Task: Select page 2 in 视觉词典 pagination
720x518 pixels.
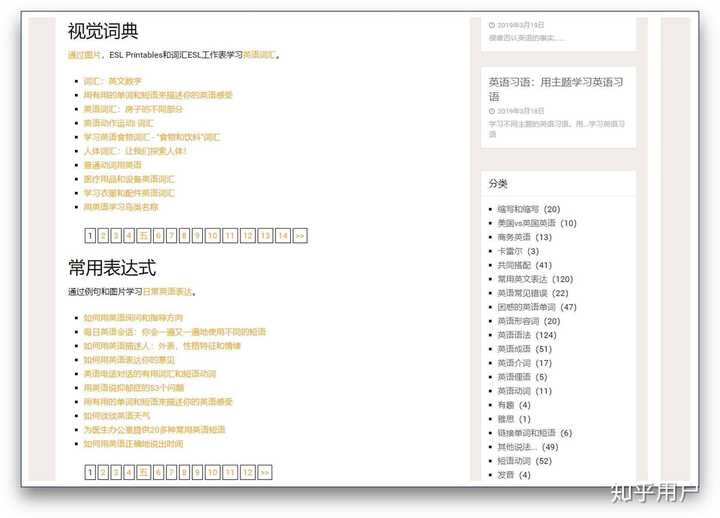Action: click(x=103, y=236)
